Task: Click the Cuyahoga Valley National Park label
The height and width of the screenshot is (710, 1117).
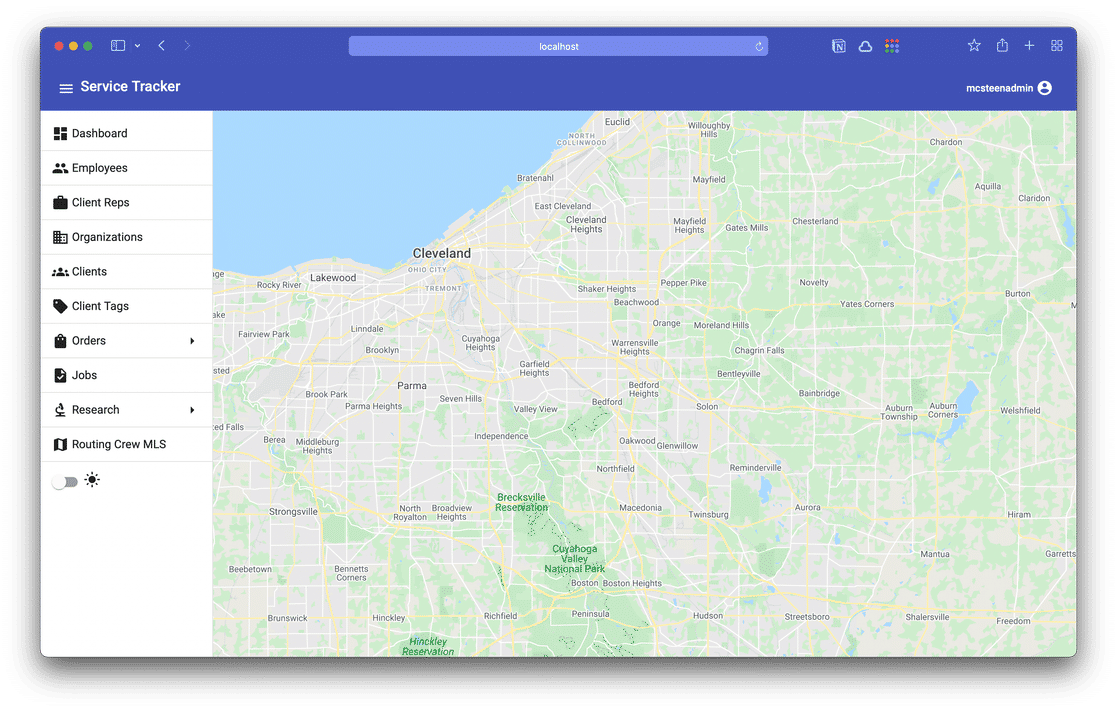Action: (x=574, y=559)
